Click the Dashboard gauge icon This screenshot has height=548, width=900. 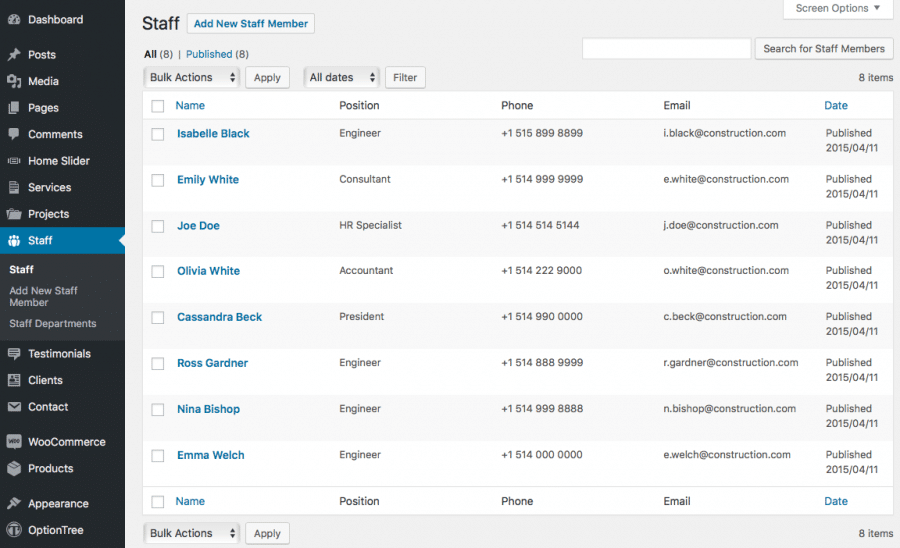pyautogui.click(x=14, y=20)
